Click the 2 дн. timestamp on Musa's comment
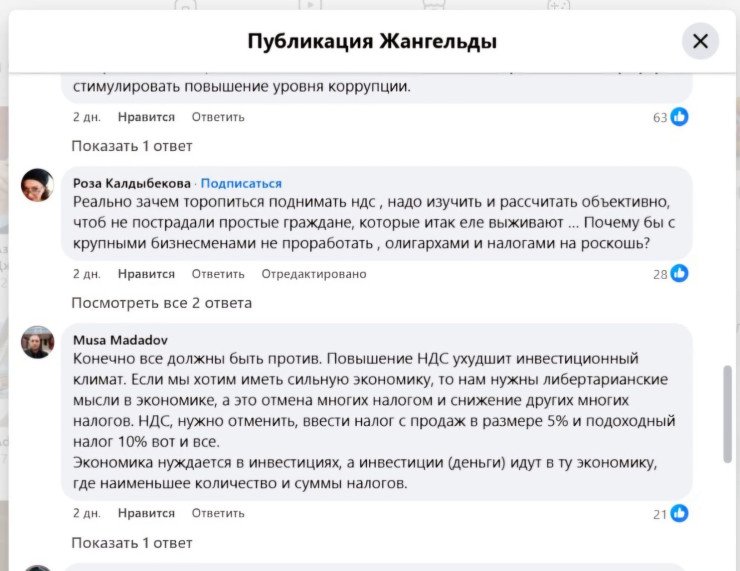The image size is (740, 571). coord(87,514)
